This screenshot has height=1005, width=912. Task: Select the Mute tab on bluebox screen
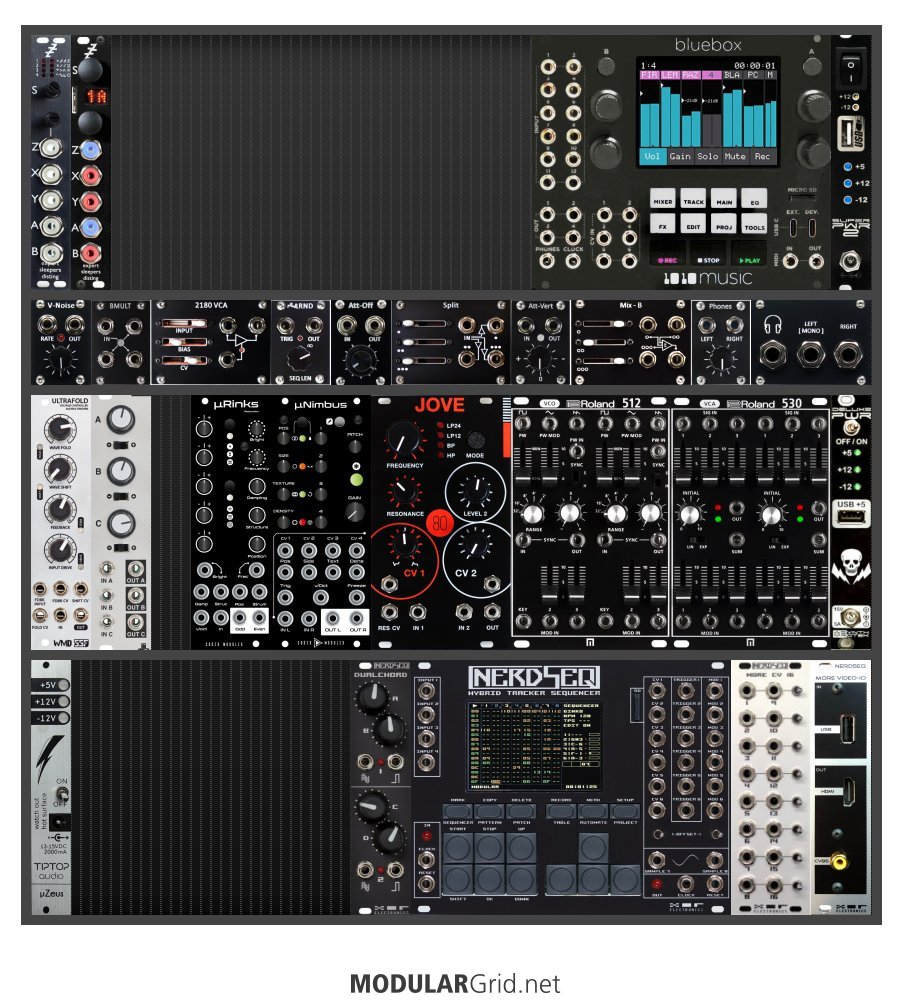click(735, 156)
